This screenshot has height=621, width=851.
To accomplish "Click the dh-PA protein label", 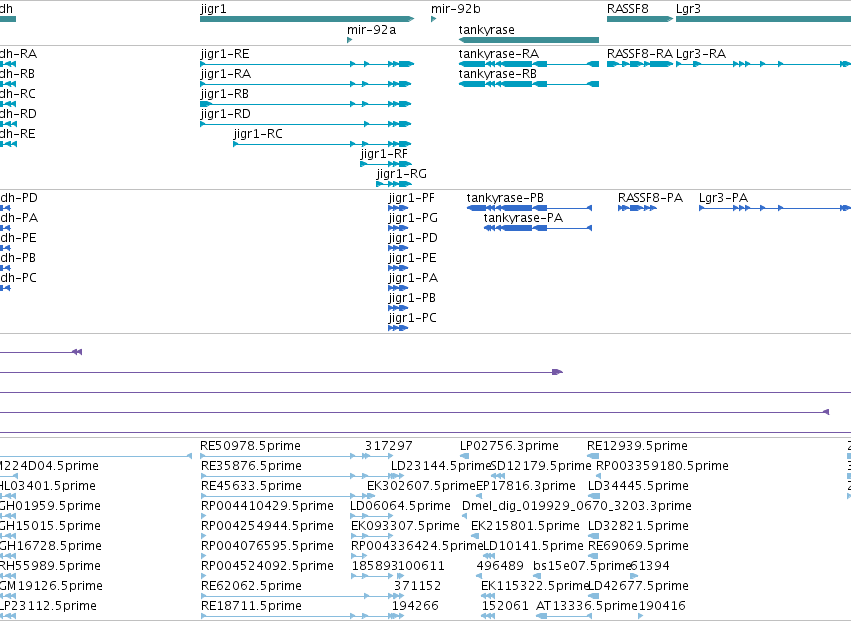I will tap(19, 218).
